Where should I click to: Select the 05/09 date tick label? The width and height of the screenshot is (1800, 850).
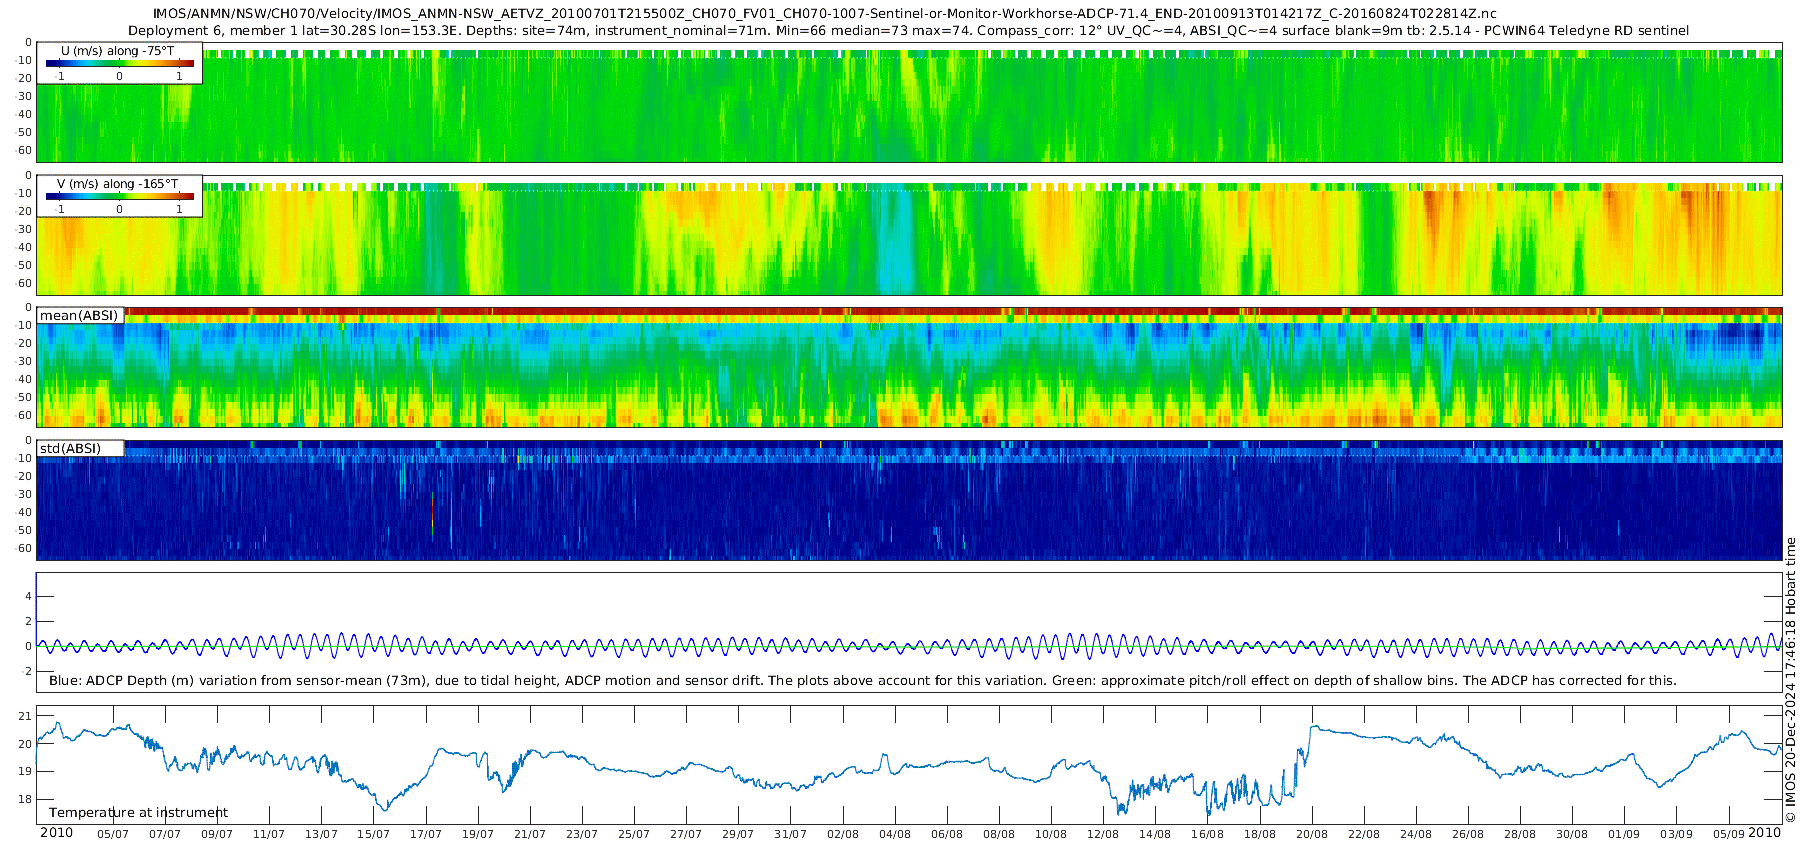coord(1728,834)
